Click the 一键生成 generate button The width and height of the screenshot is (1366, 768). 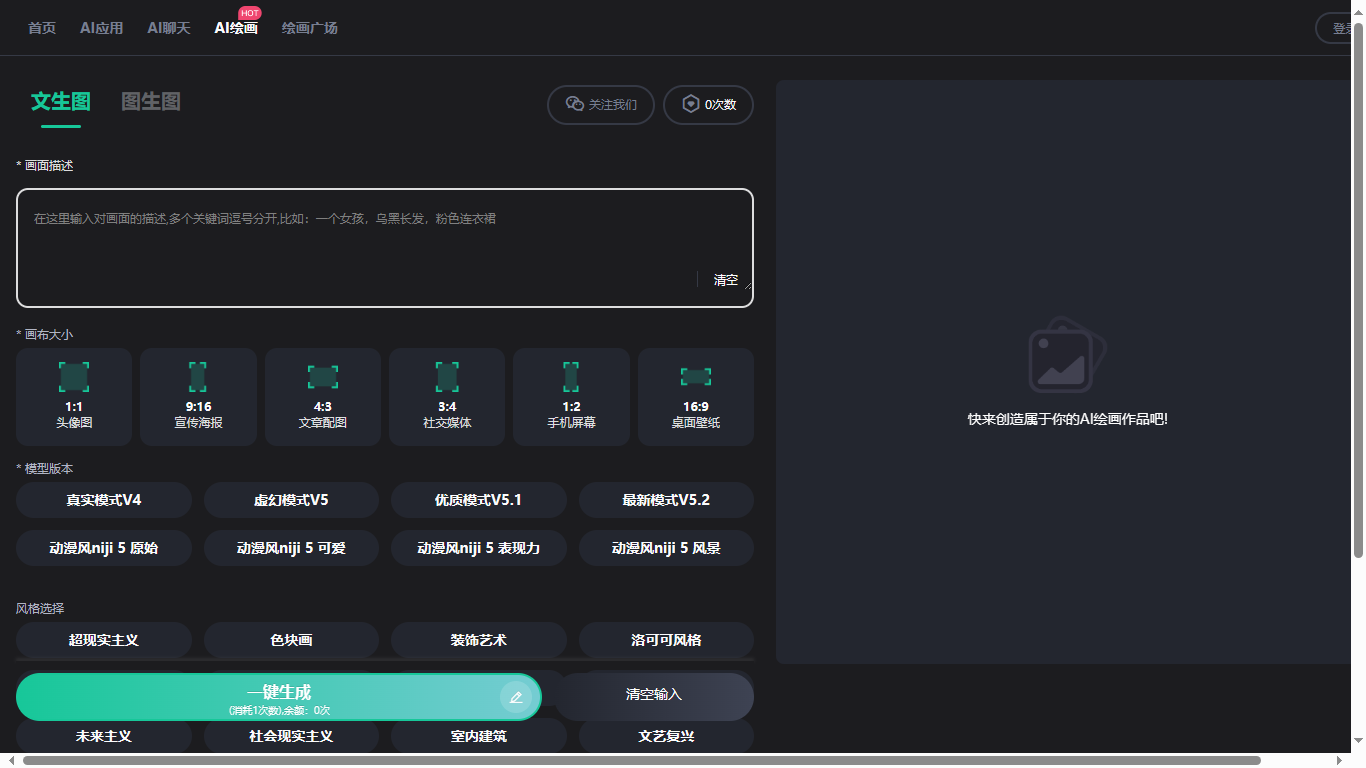279,697
